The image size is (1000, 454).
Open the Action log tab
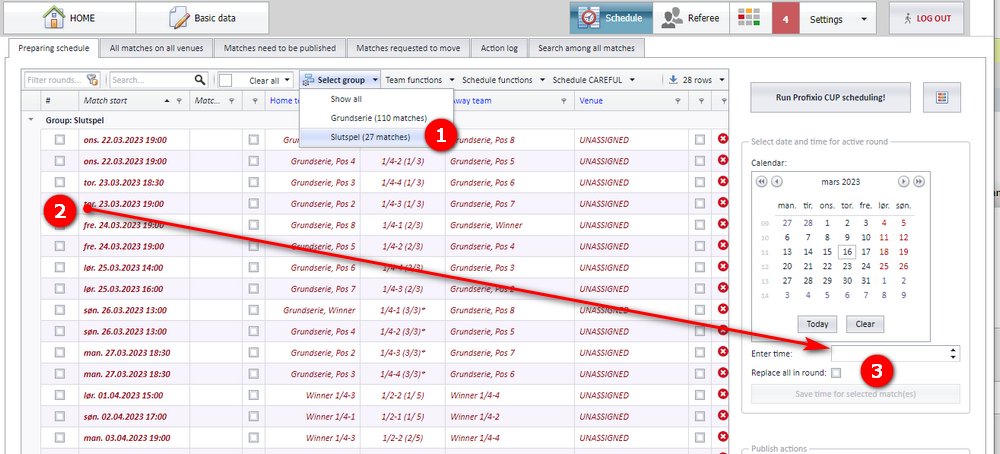(x=499, y=48)
